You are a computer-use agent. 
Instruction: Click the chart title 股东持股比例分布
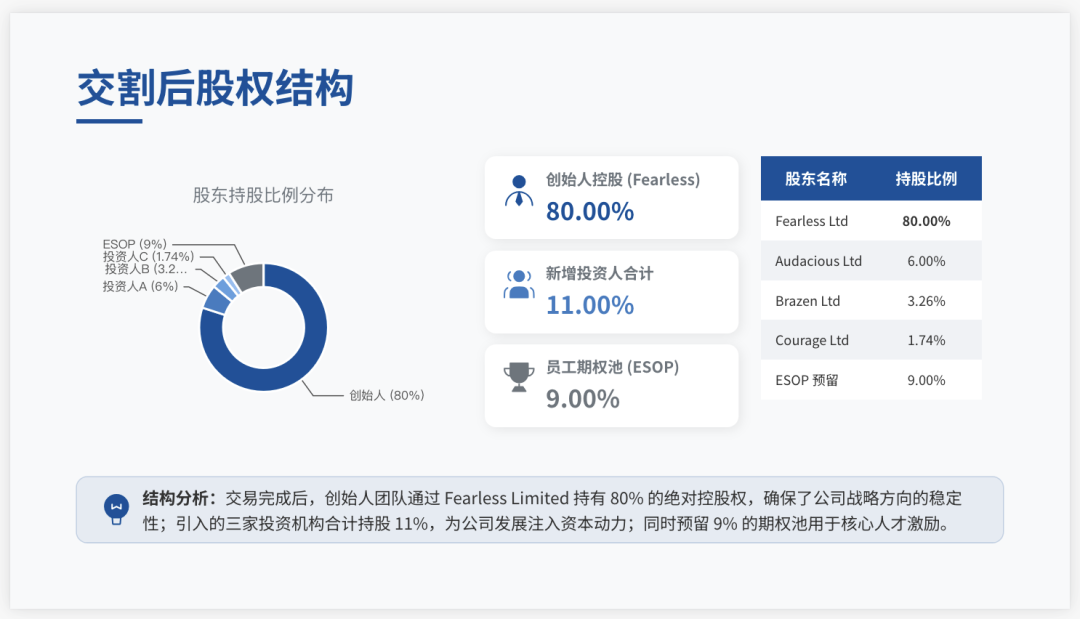point(263,196)
